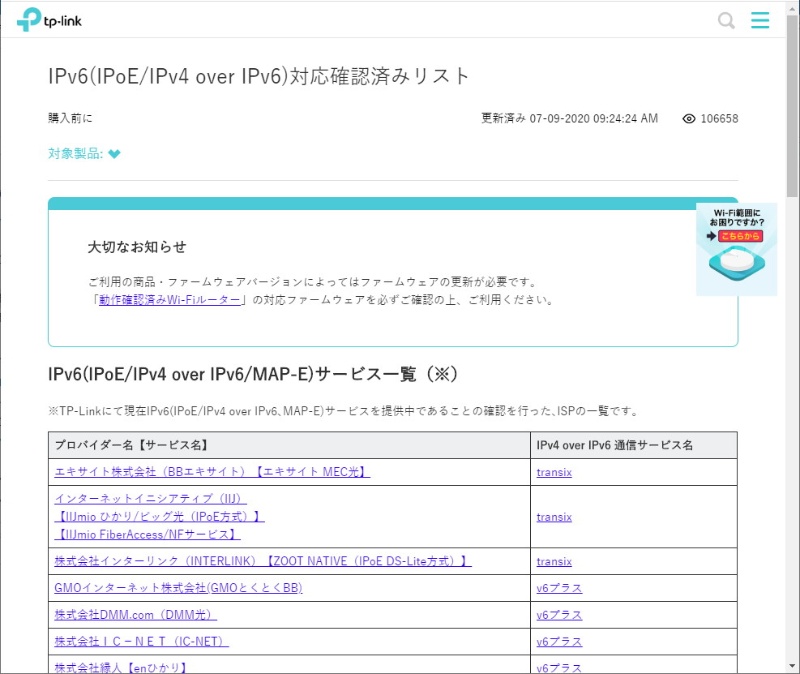Open the 株式会社ＩＣ－ＮＥＴ（IC-NET）link
Image resolution: width=800 pixels, height=674 pixels.
[142, 641]
